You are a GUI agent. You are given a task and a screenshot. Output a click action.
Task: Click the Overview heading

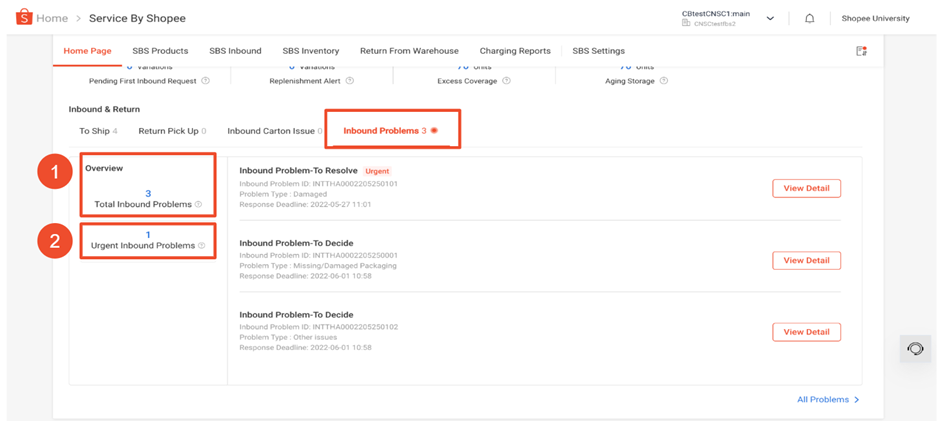104,169
